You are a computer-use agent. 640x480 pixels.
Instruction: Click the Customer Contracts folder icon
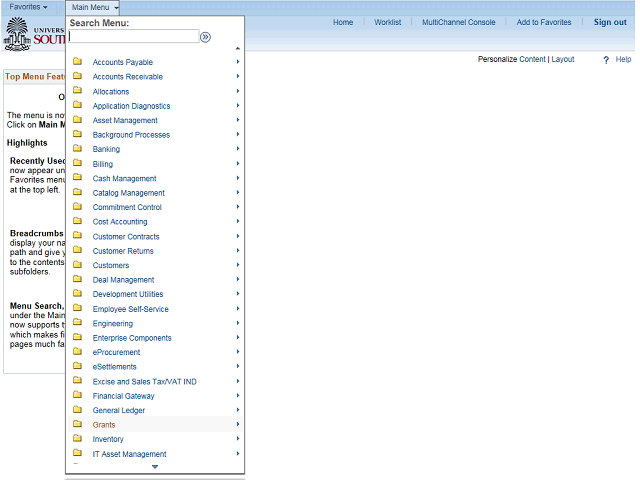(x=78, y=236)
